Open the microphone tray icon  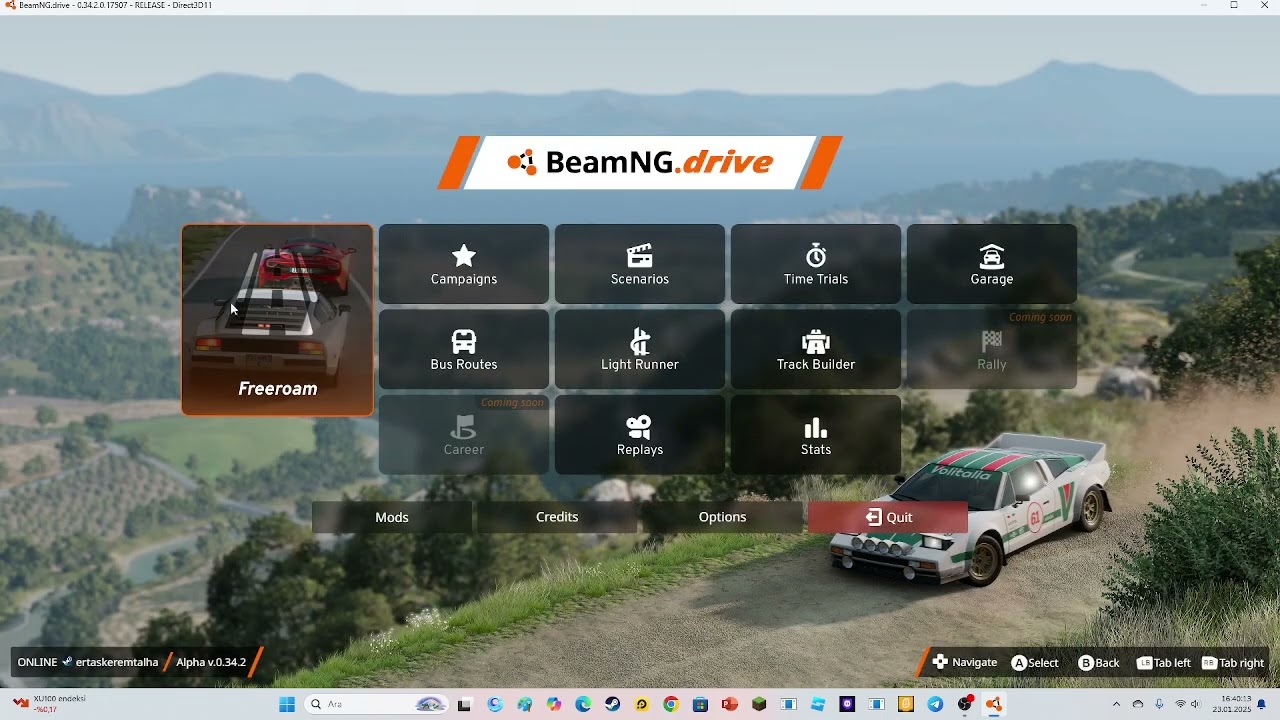click(x=1159, y=704)
